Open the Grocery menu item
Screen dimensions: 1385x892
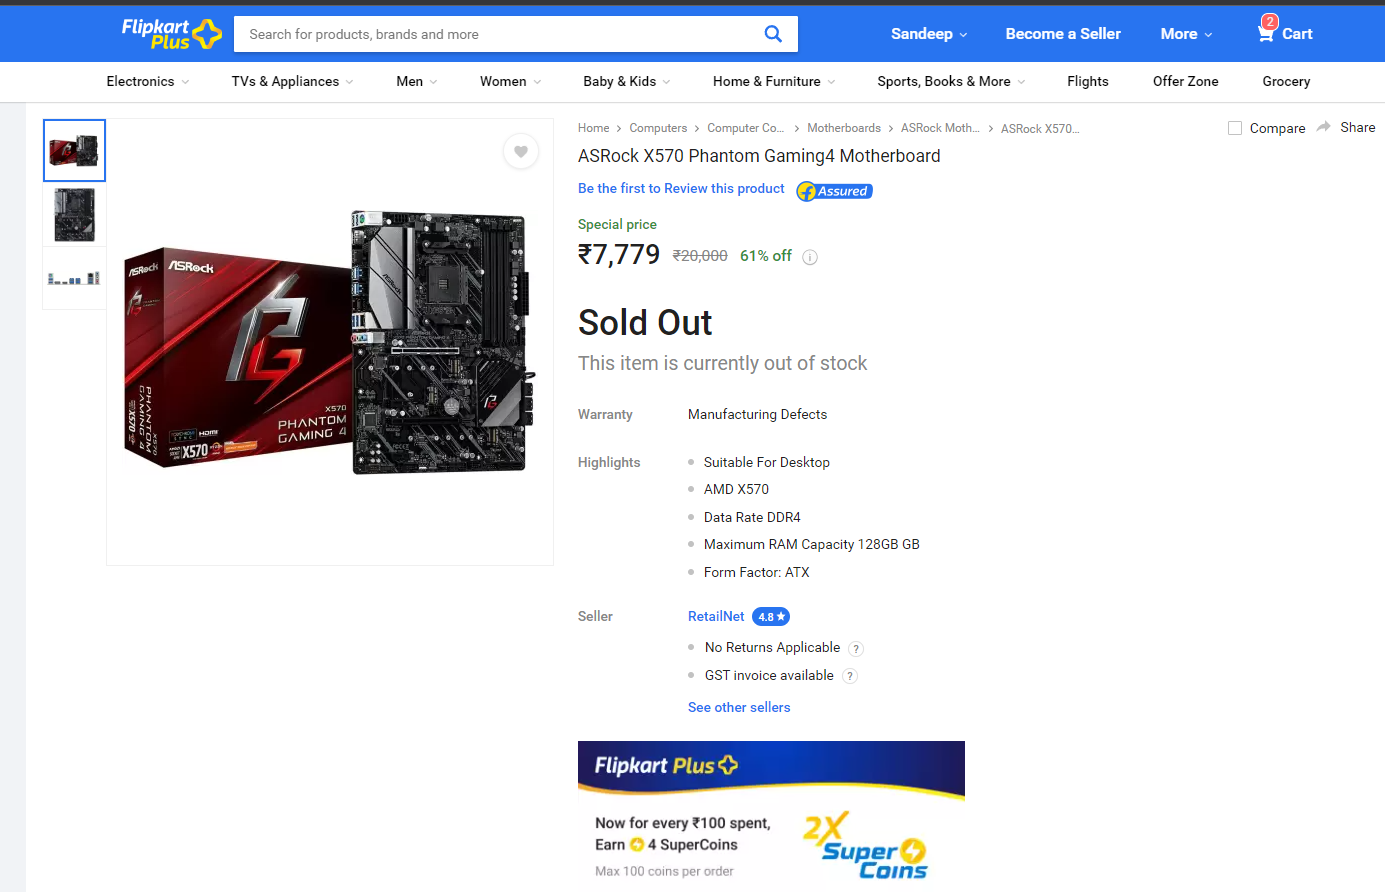click(1286, 82)
